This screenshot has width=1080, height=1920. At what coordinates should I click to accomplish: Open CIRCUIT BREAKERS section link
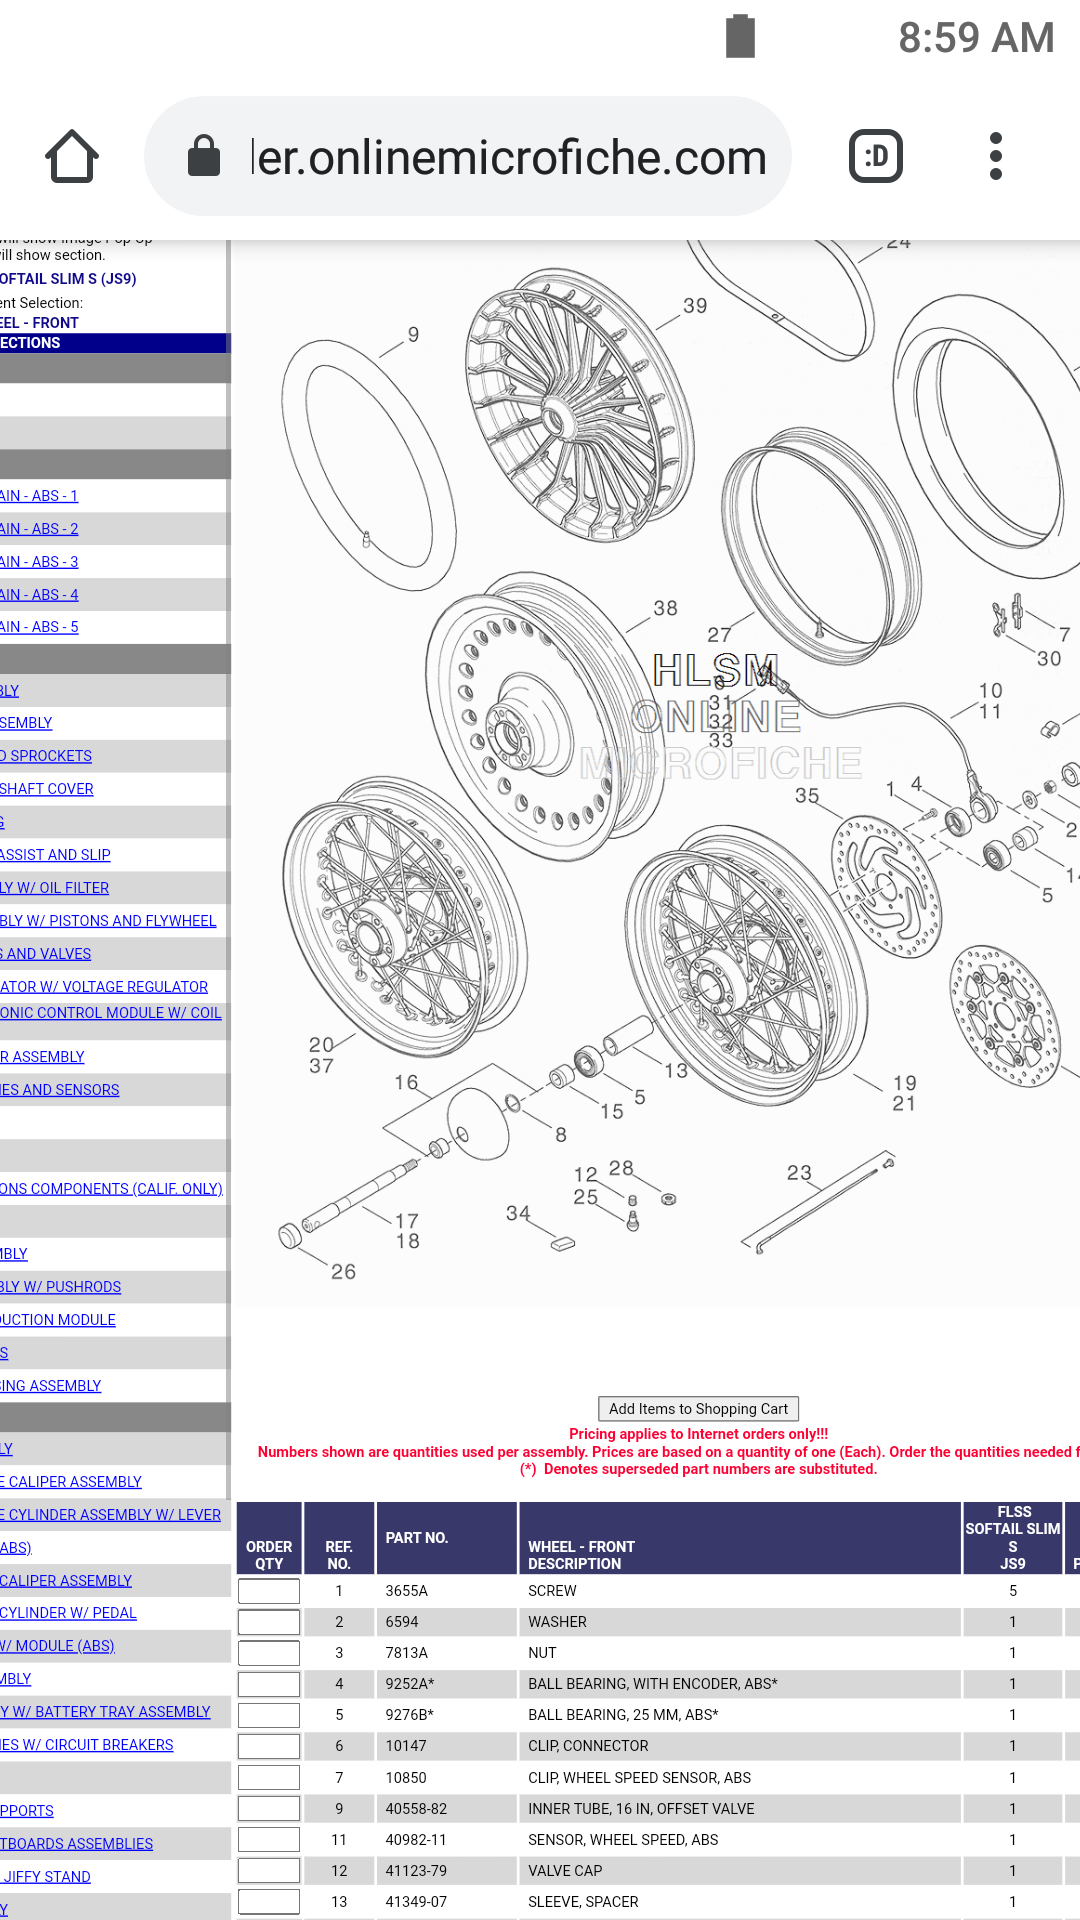[87, 1745]
